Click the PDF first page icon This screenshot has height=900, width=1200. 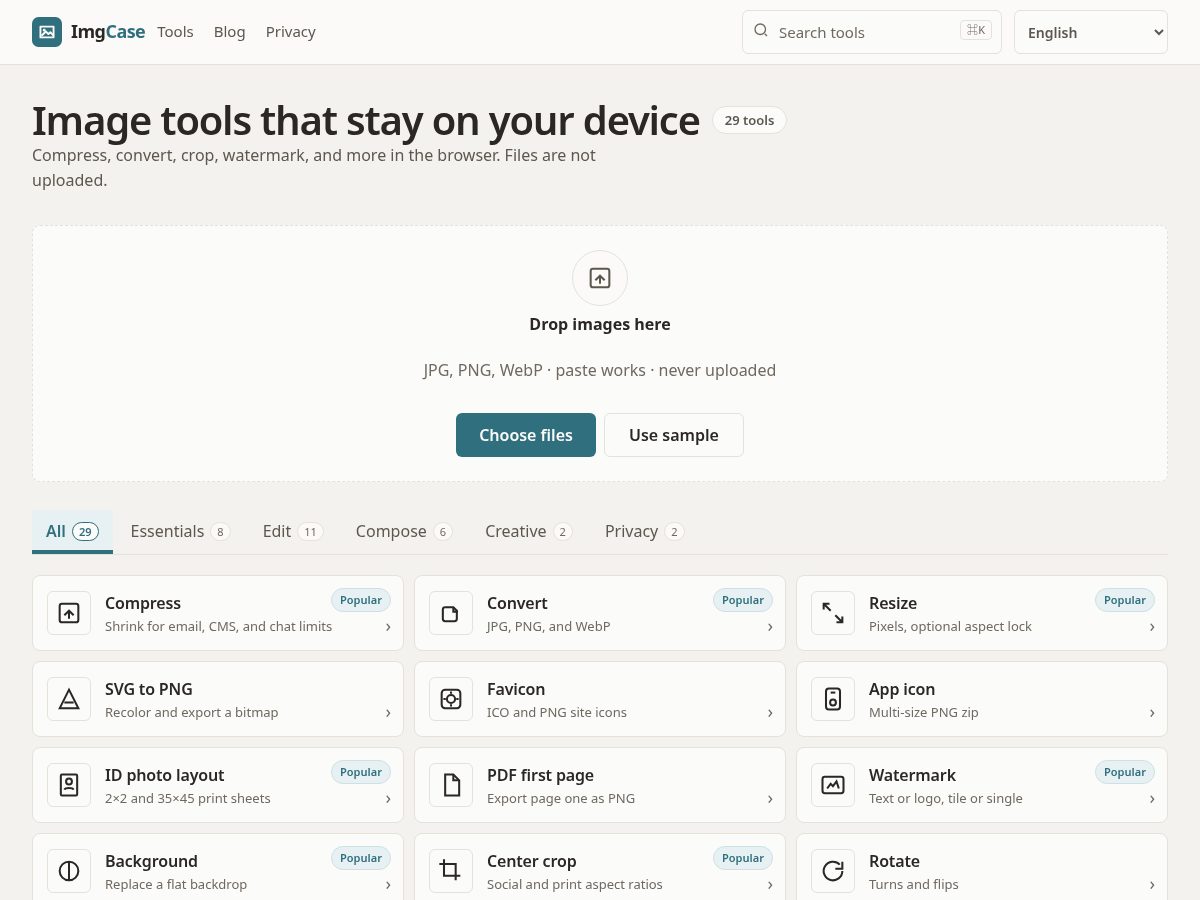451,785
